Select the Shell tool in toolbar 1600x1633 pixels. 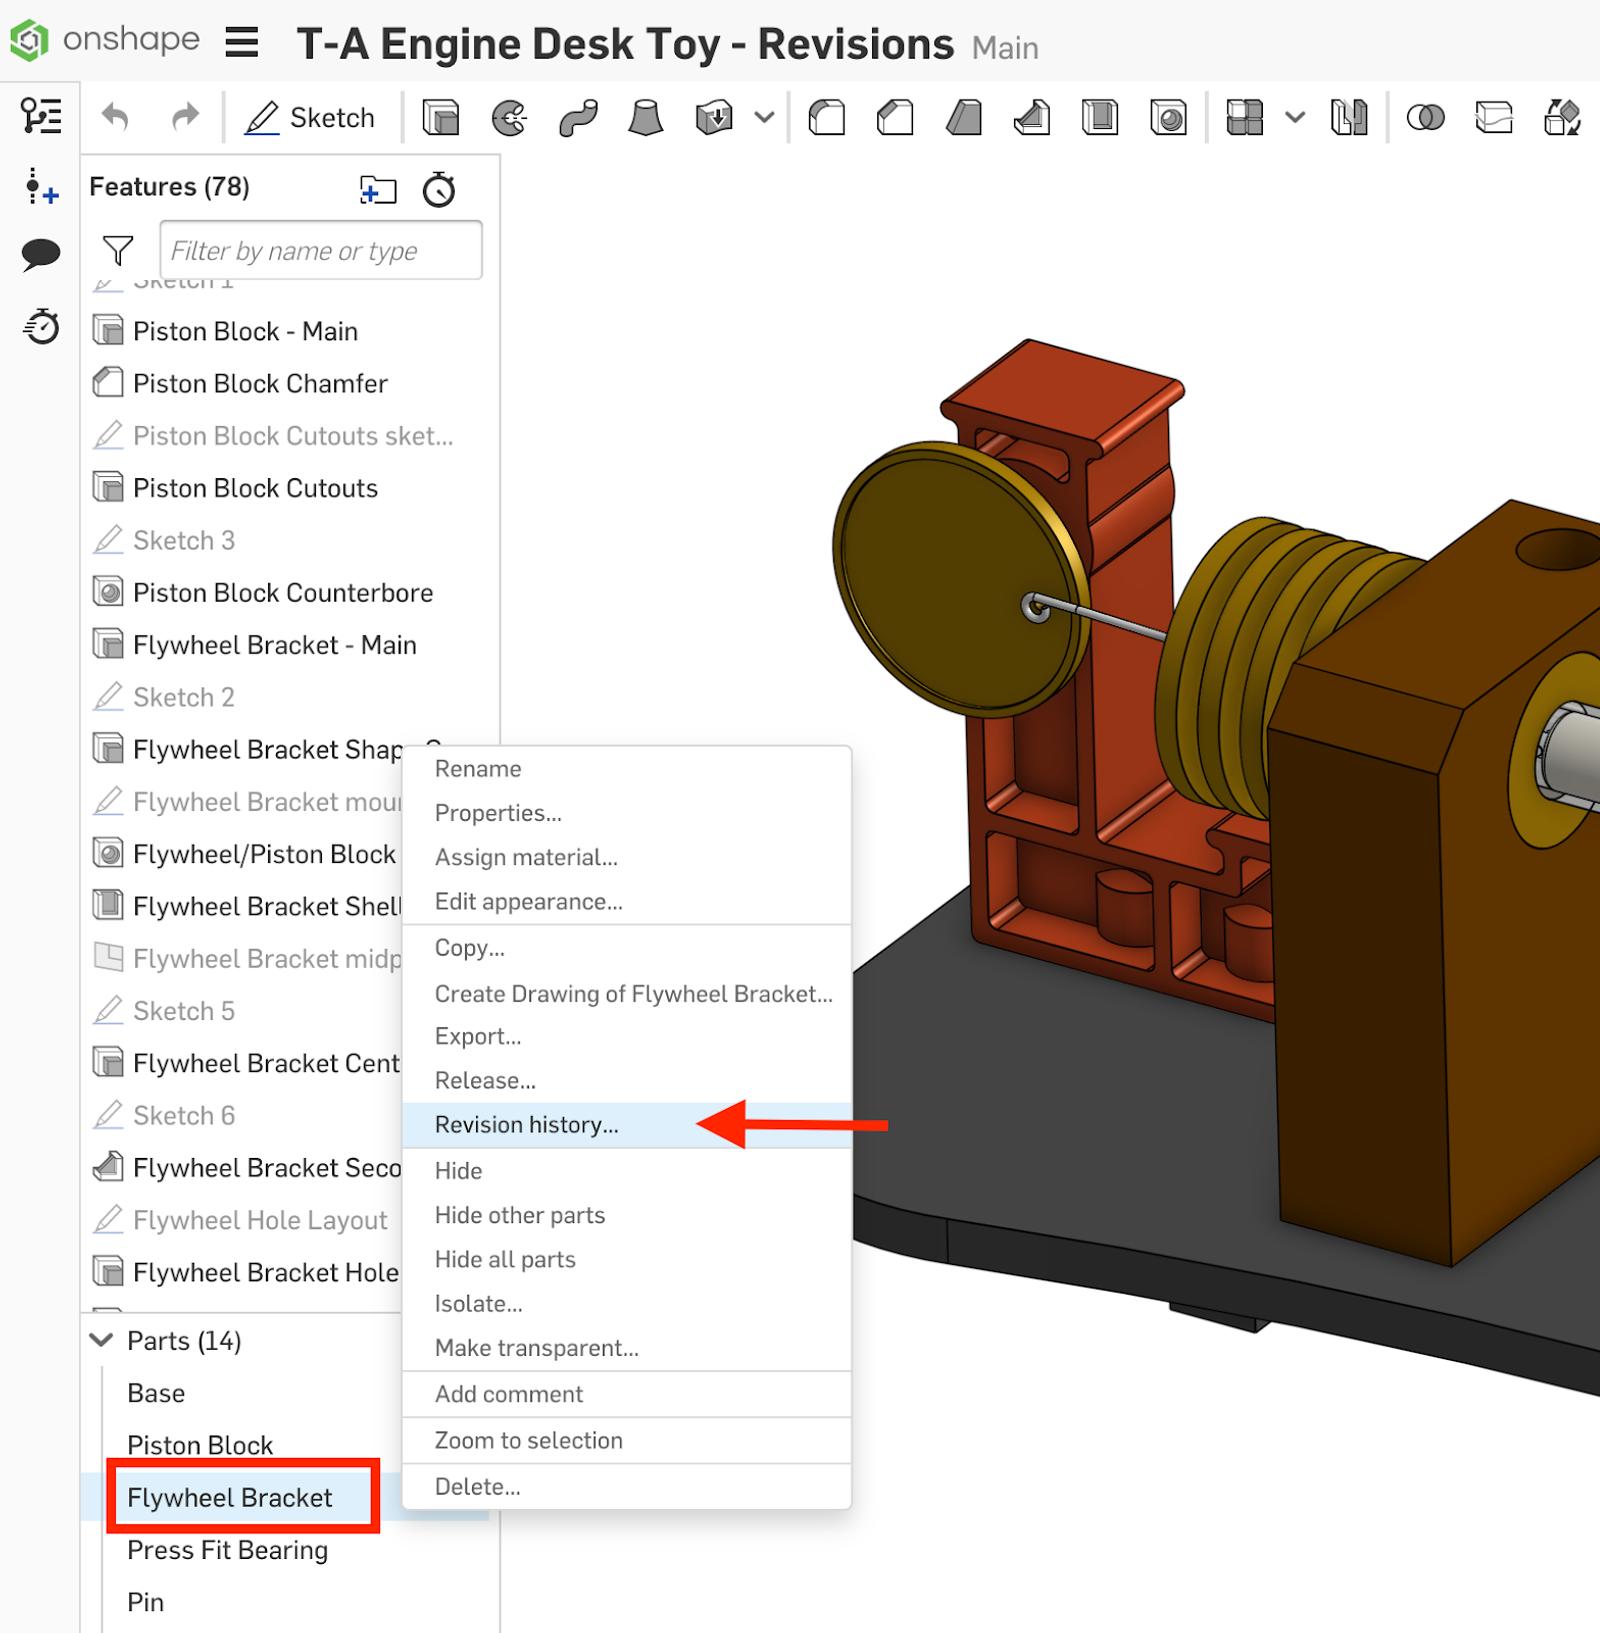(x=1100, y=118)
